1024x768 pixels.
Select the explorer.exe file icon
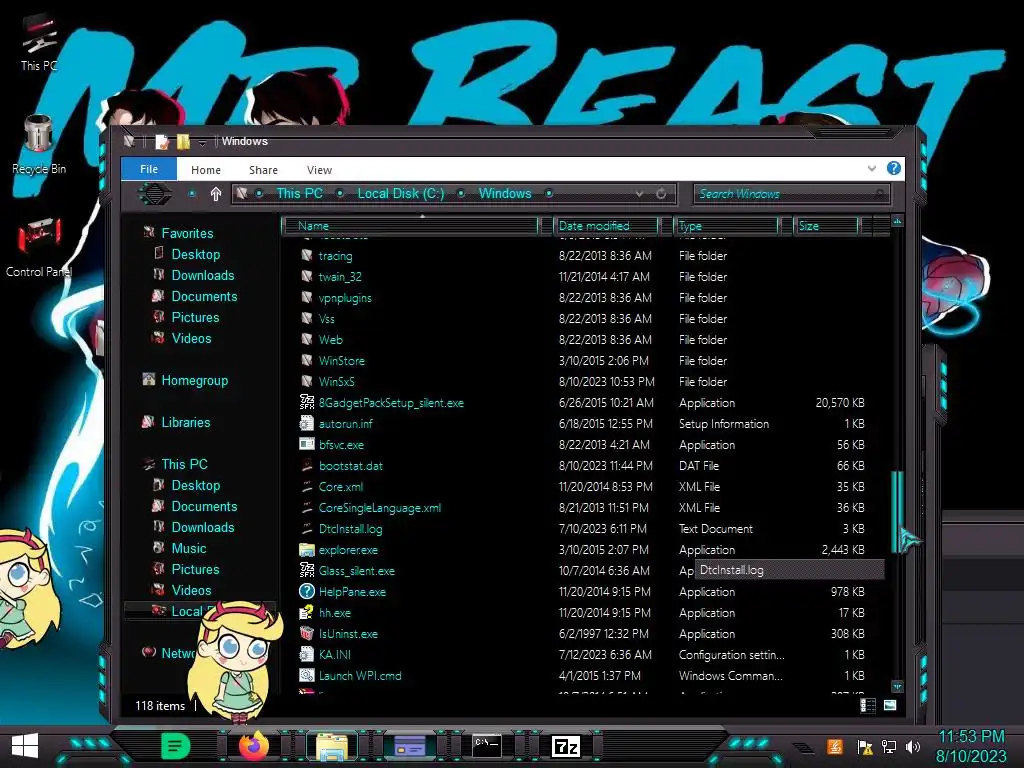306,550
